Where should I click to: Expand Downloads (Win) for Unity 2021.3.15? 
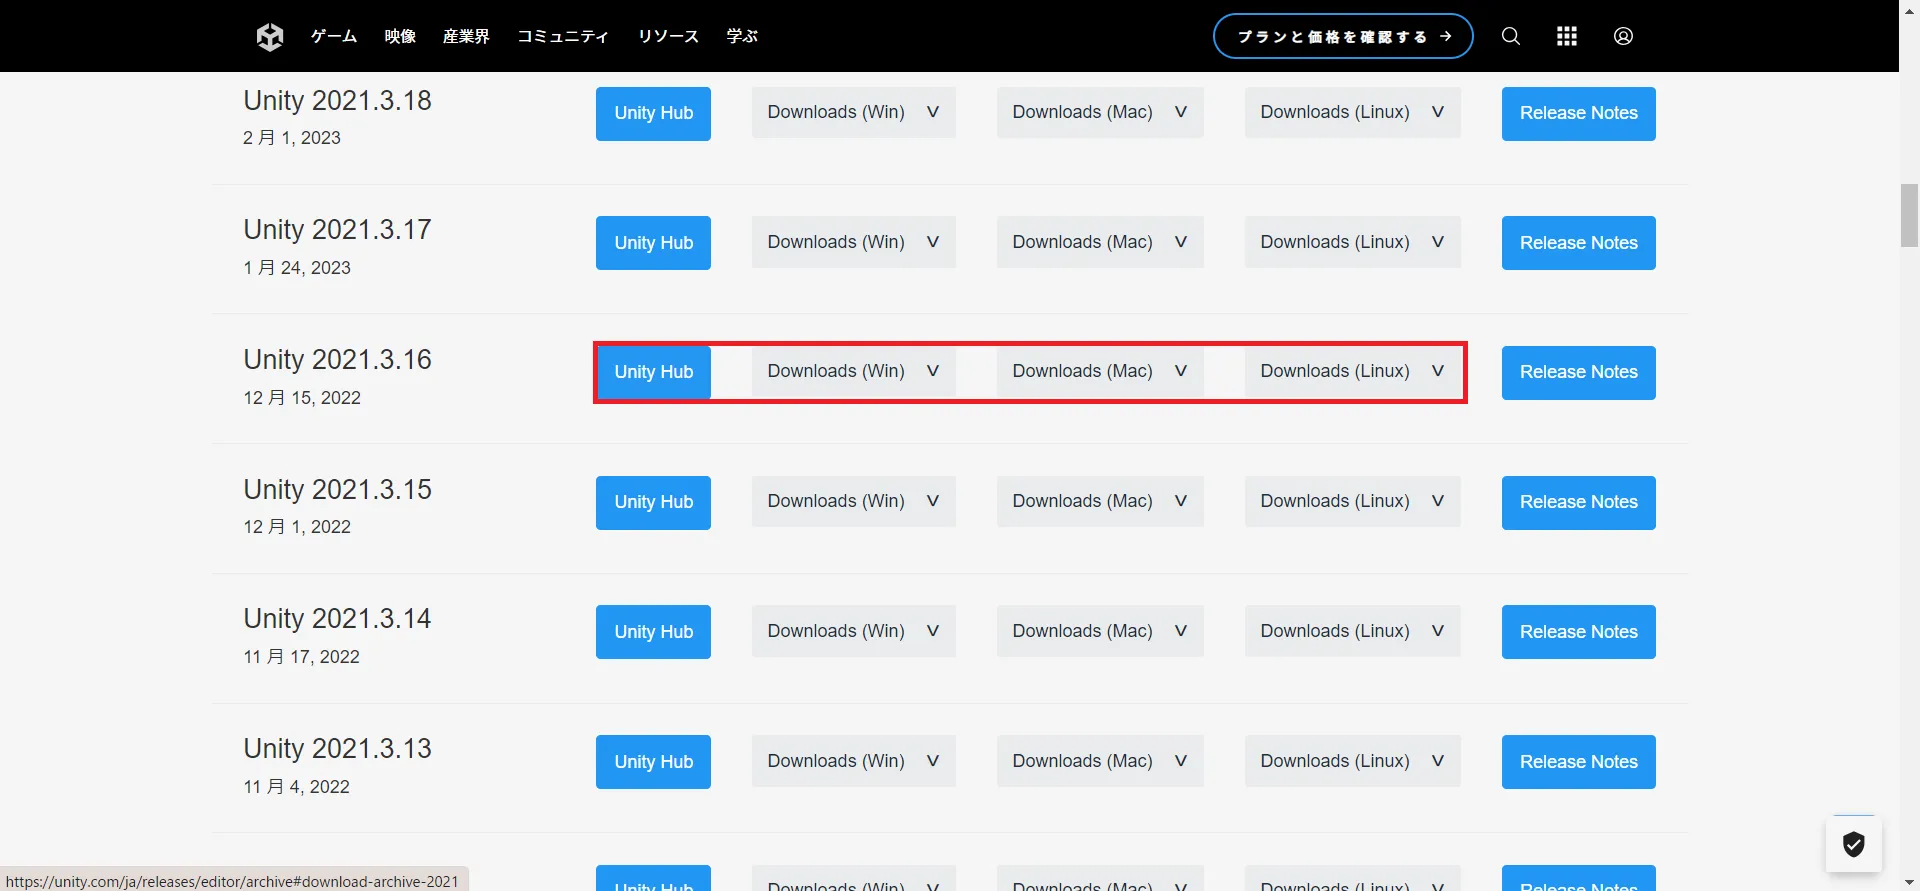click(853, 501)
